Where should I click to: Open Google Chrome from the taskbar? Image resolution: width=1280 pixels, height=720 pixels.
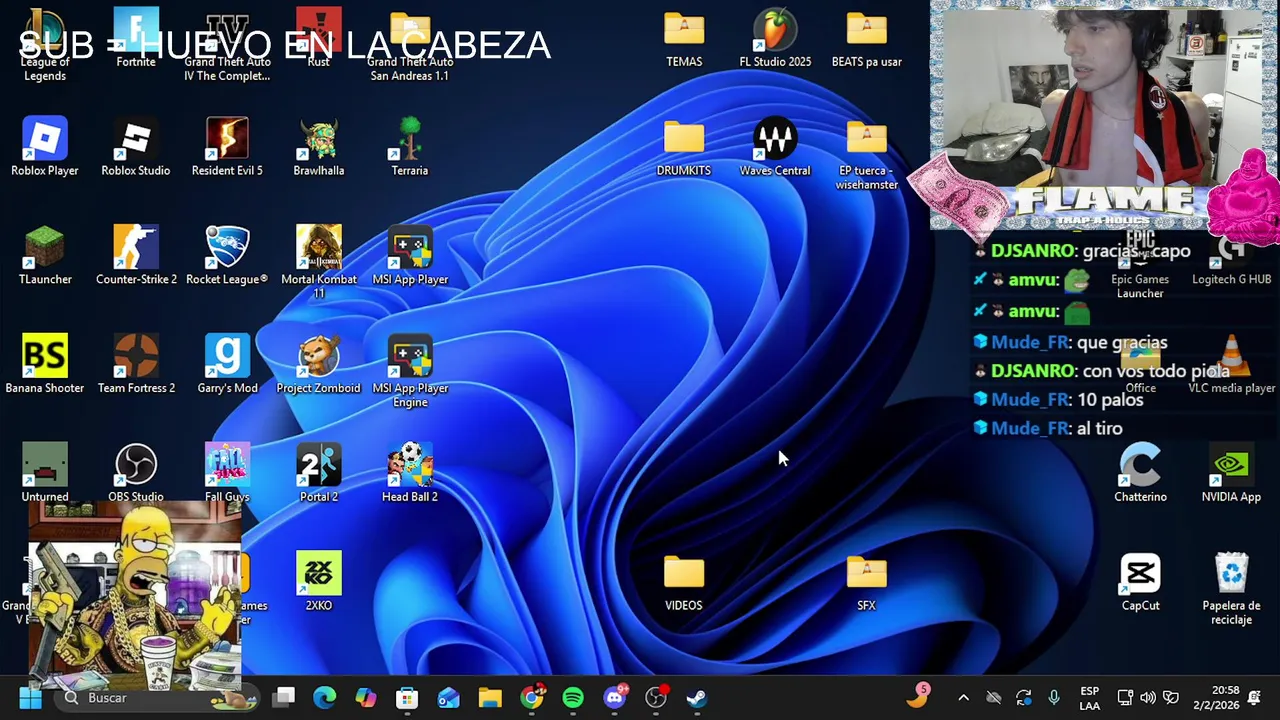tap(532, 697)
